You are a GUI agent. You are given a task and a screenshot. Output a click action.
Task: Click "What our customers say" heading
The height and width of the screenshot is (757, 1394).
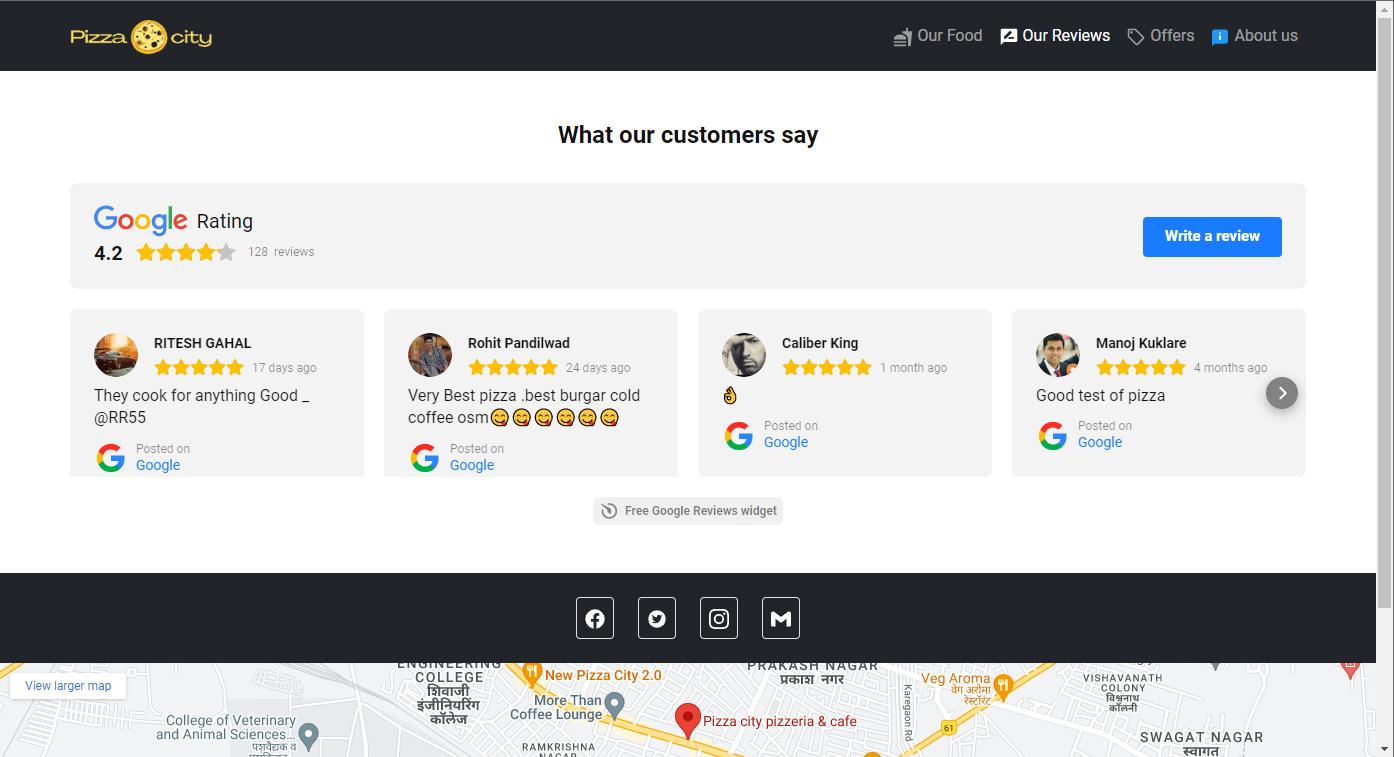tap(688, 135)
